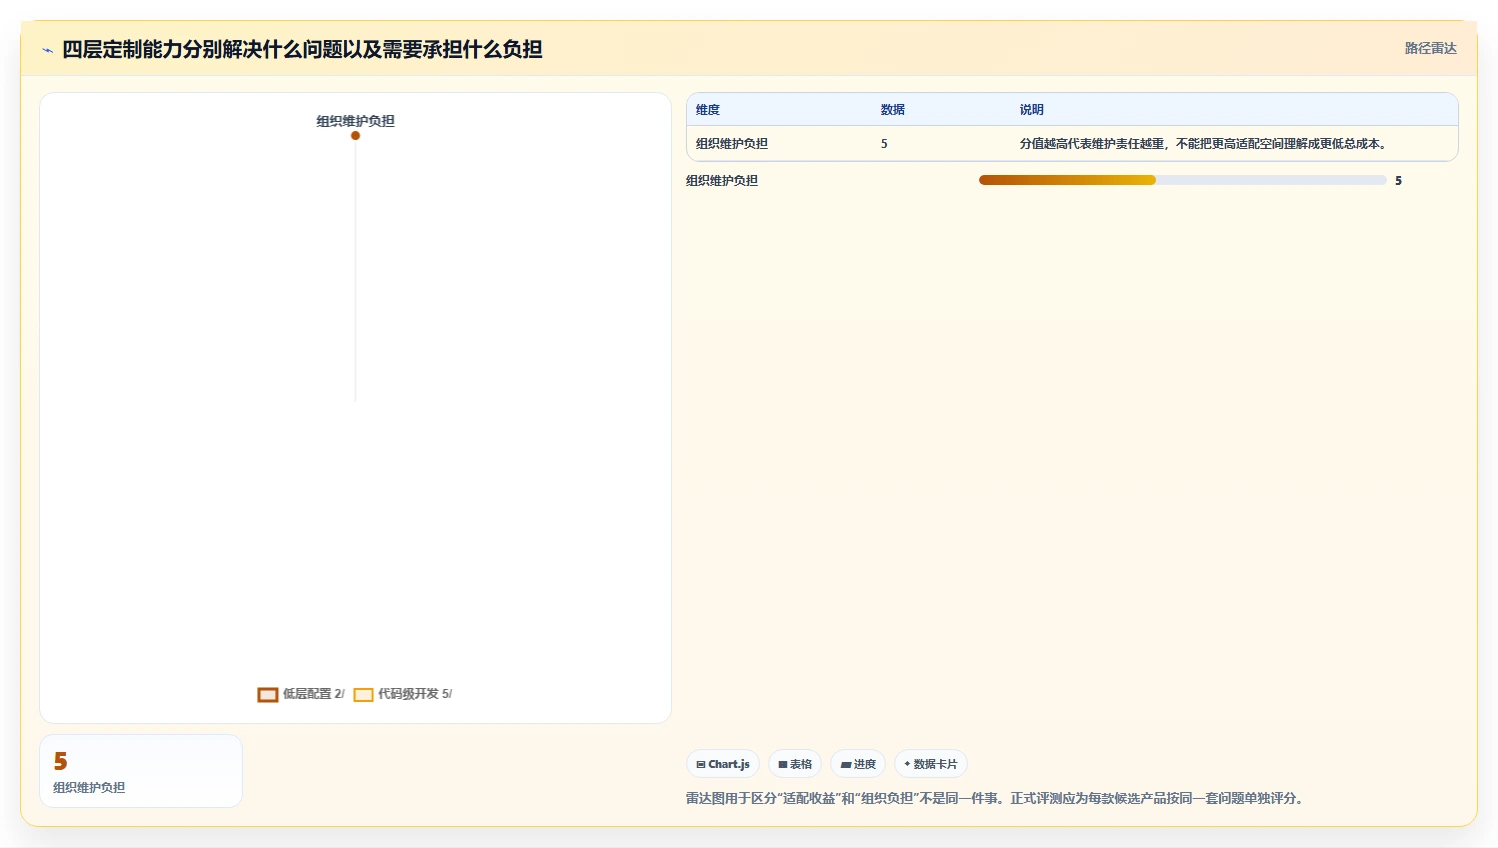Click the 组织维护负担 table cell
Screen dimensions: 1498x848
732,144
